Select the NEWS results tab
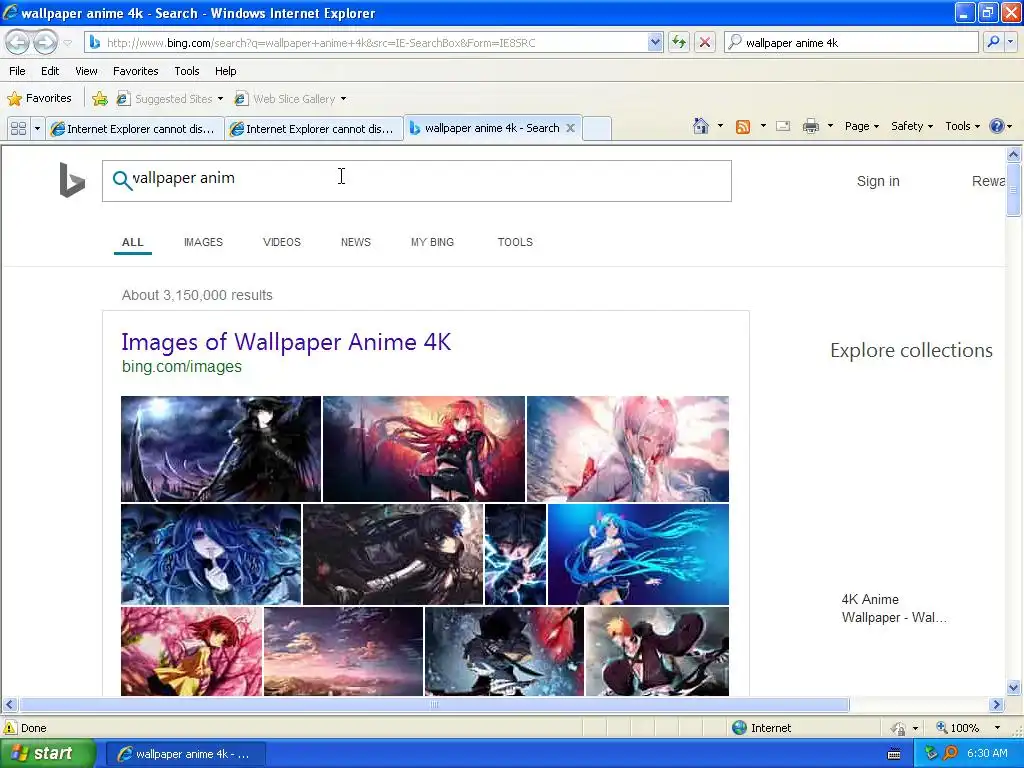Screen dimensions: 1024x768 (x=356, y=242)
